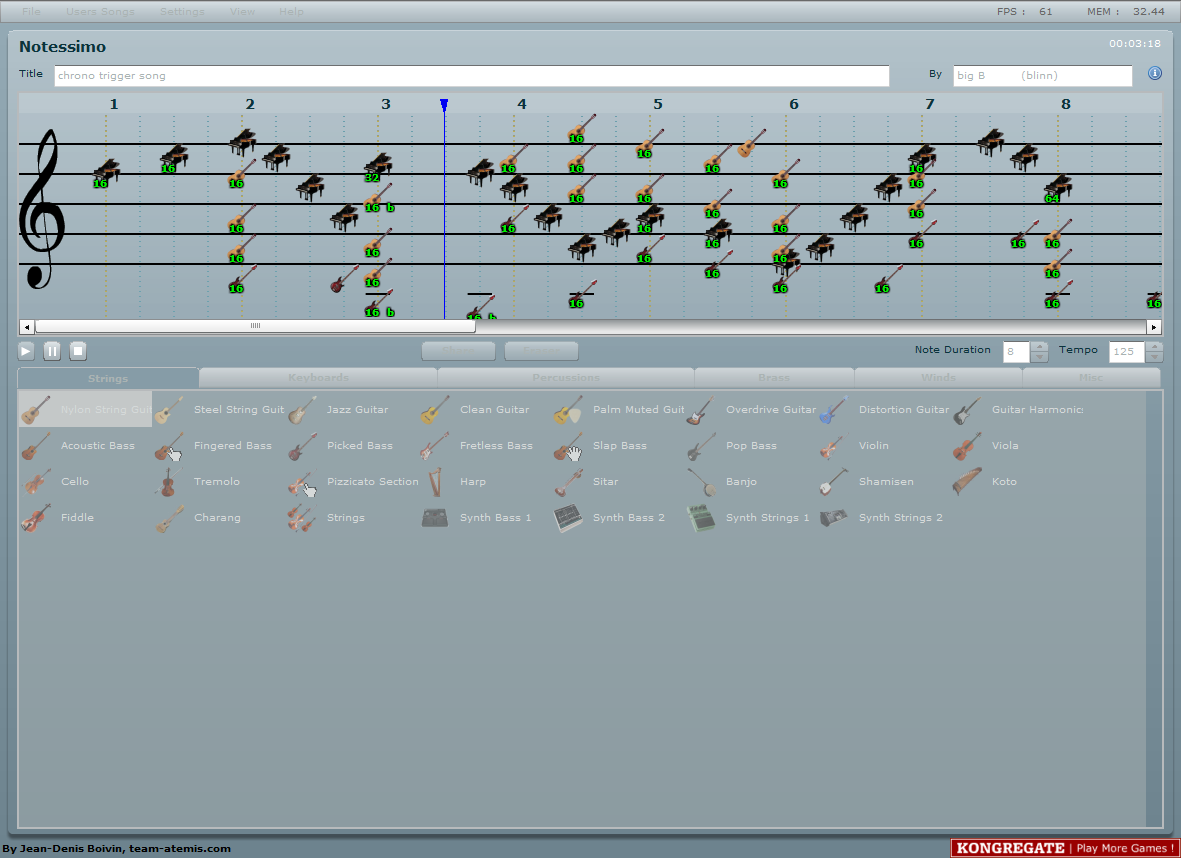This screenshot has width=1181, height=858.
Task: Click the Note Duration number field
Action: click(x=1016, y=352)
